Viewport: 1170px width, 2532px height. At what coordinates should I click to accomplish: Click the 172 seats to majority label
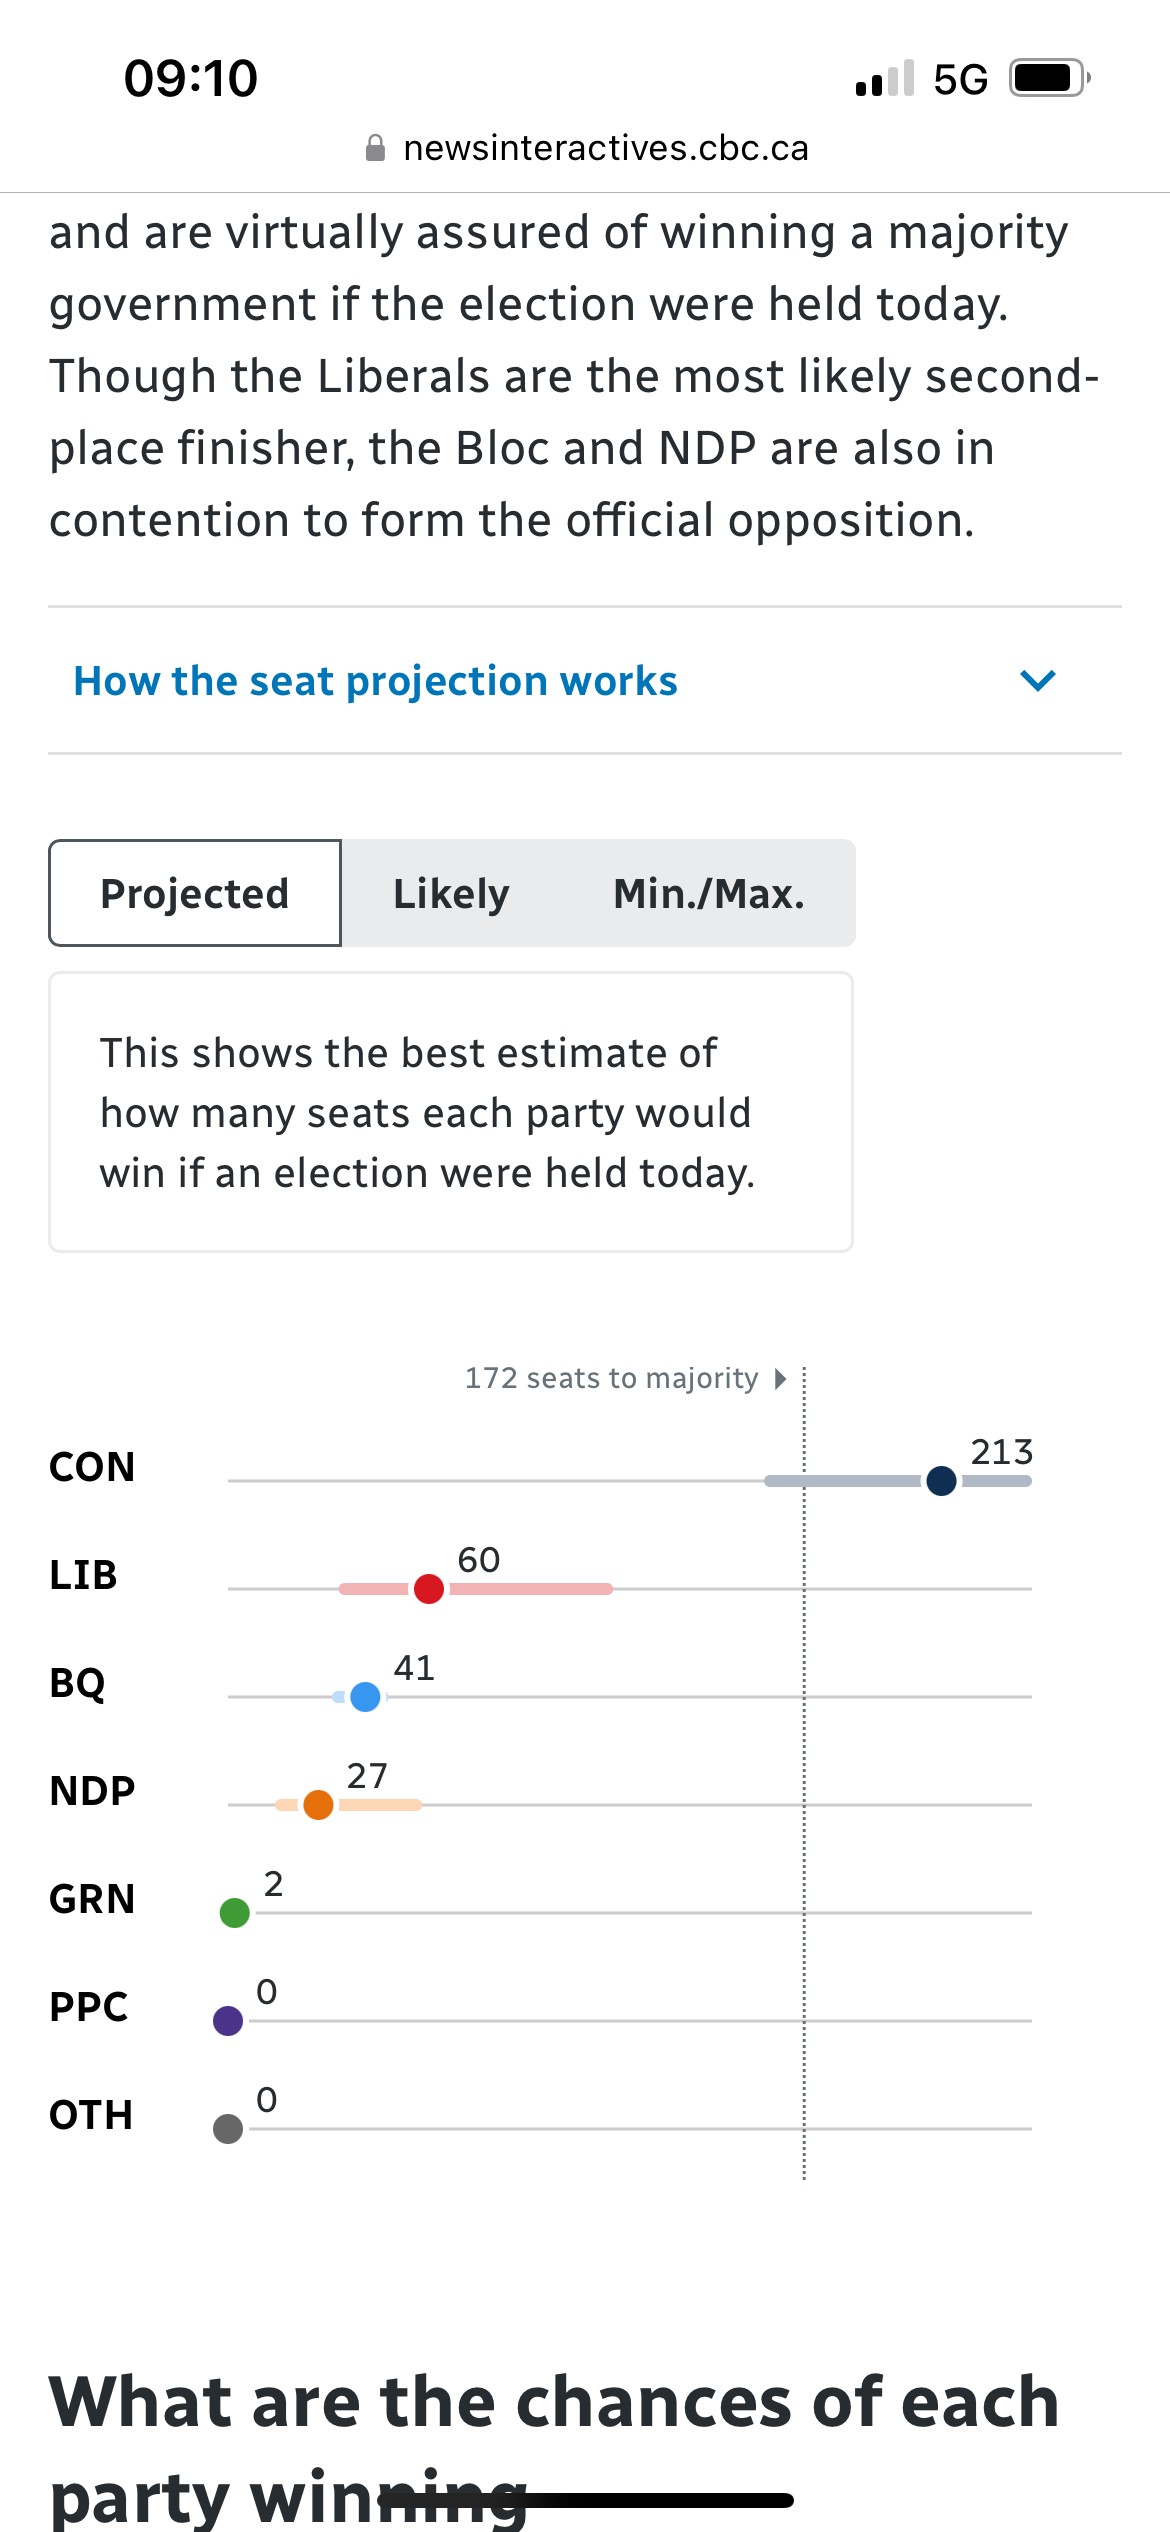point(611,1378)
